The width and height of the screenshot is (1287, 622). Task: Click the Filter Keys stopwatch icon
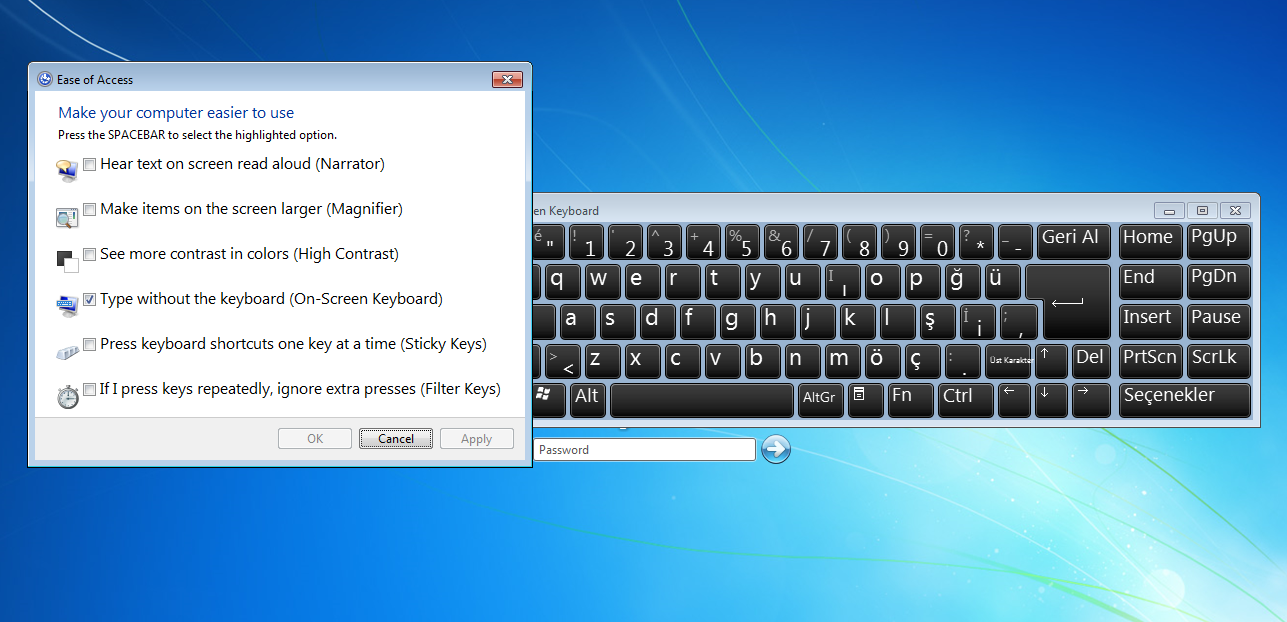click(x=67, y=396)
